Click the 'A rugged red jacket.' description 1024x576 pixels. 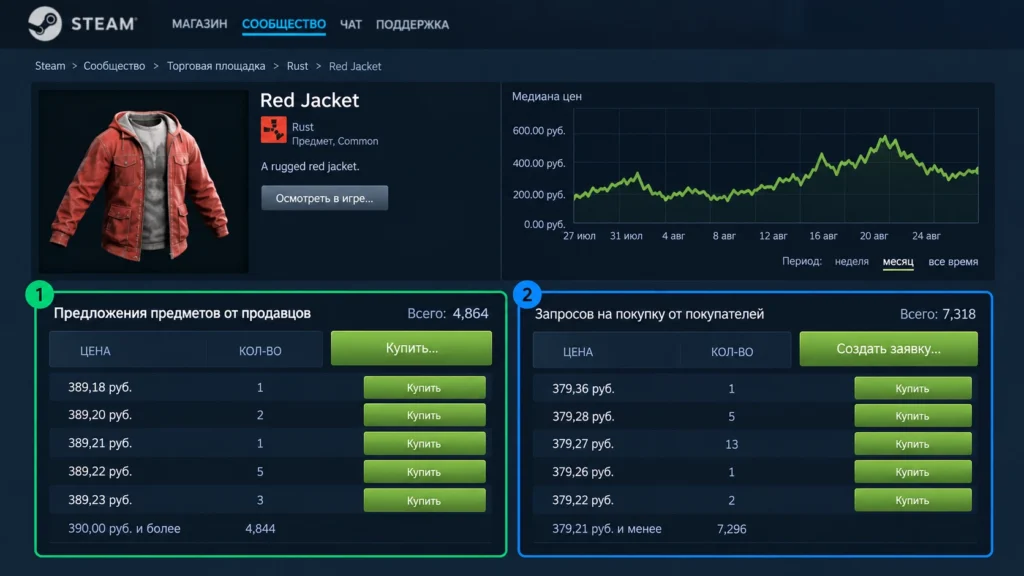tap(310, 167)
